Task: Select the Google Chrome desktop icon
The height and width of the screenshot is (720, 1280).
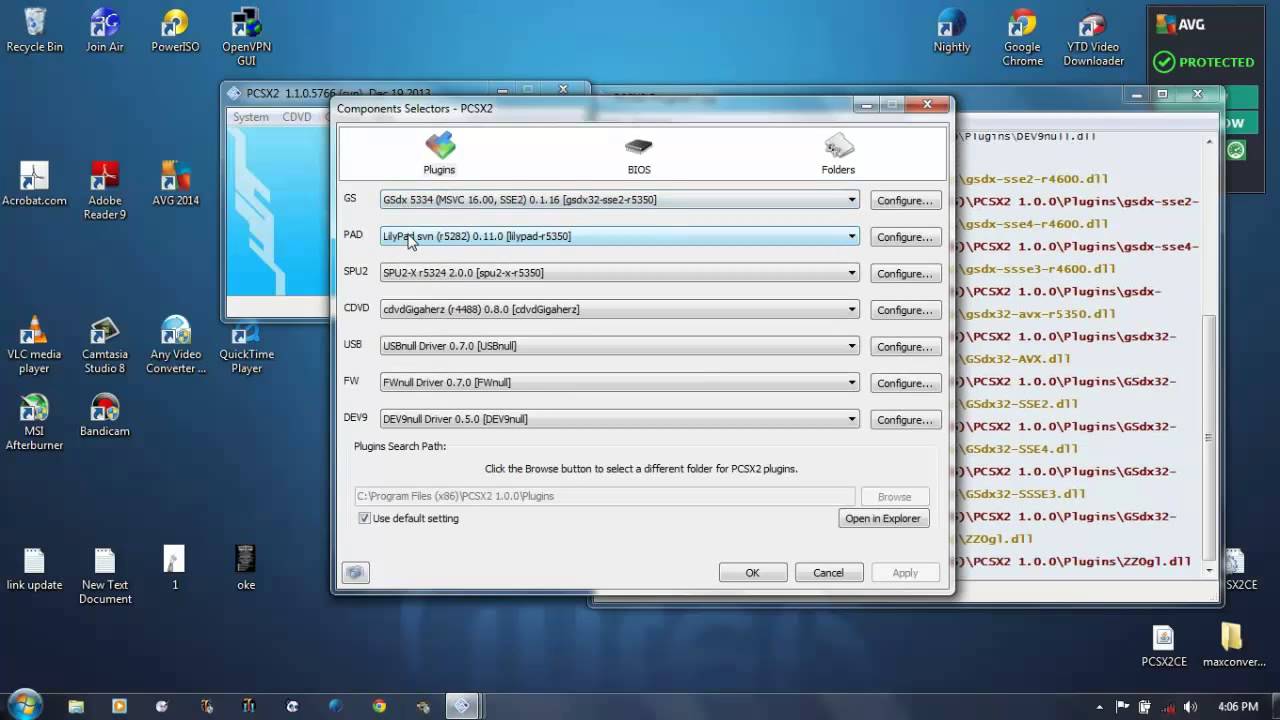Action: (x=1022, y=38)
